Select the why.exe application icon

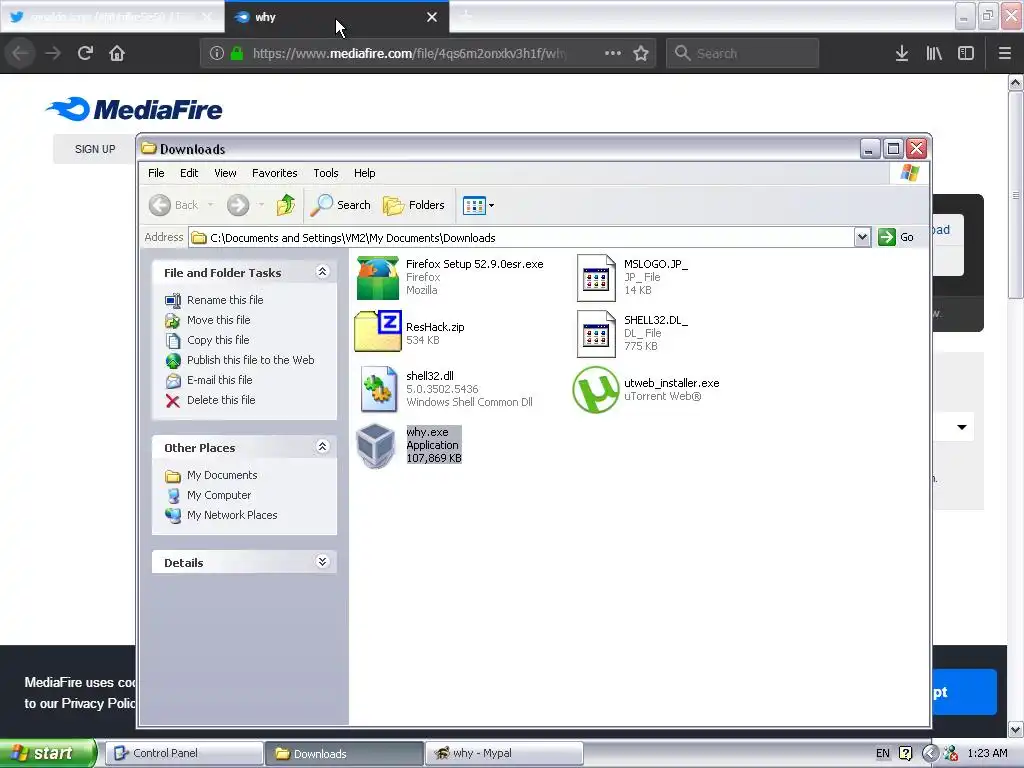pyautogui.click(x=376, y=446)
